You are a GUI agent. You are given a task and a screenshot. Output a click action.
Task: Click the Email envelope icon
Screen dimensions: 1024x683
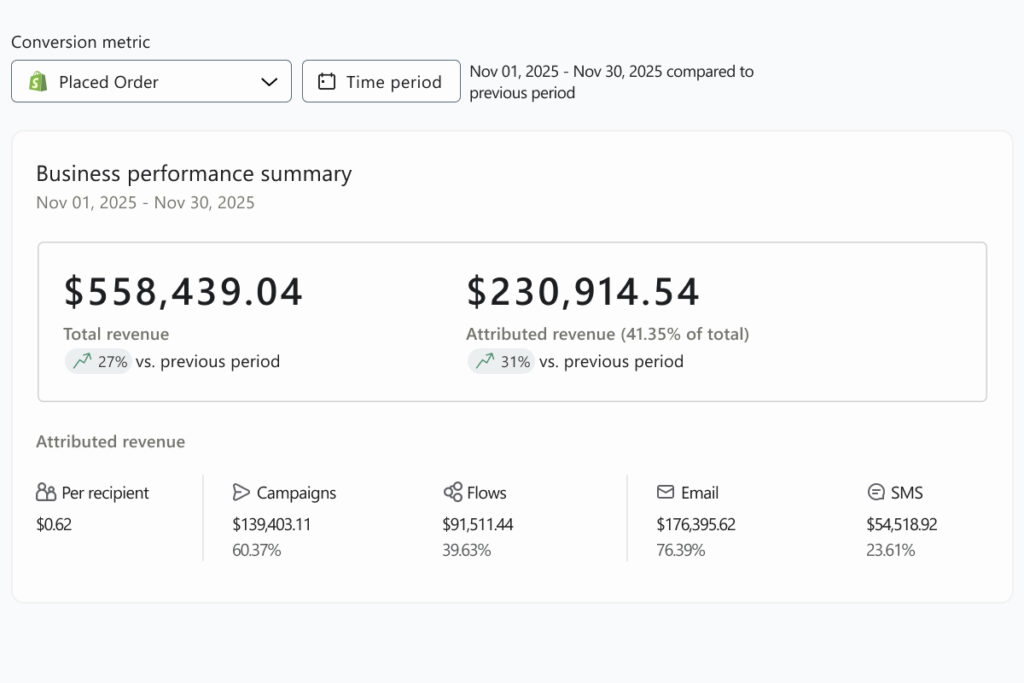[x=665, y=492]
